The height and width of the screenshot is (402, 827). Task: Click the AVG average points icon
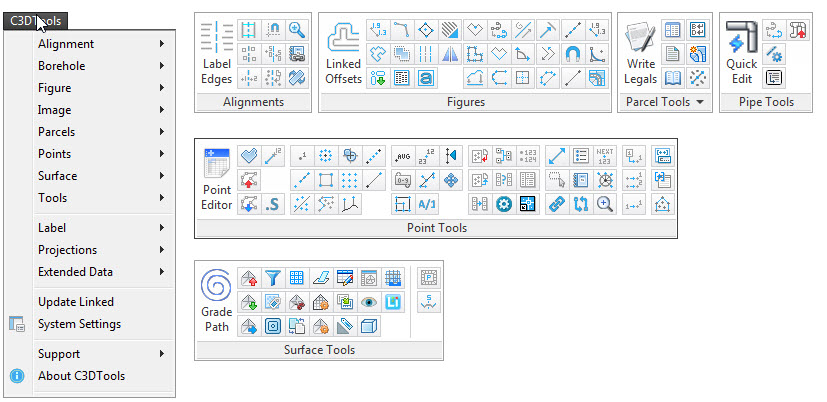pyautogui.click(x=402, y=156)
